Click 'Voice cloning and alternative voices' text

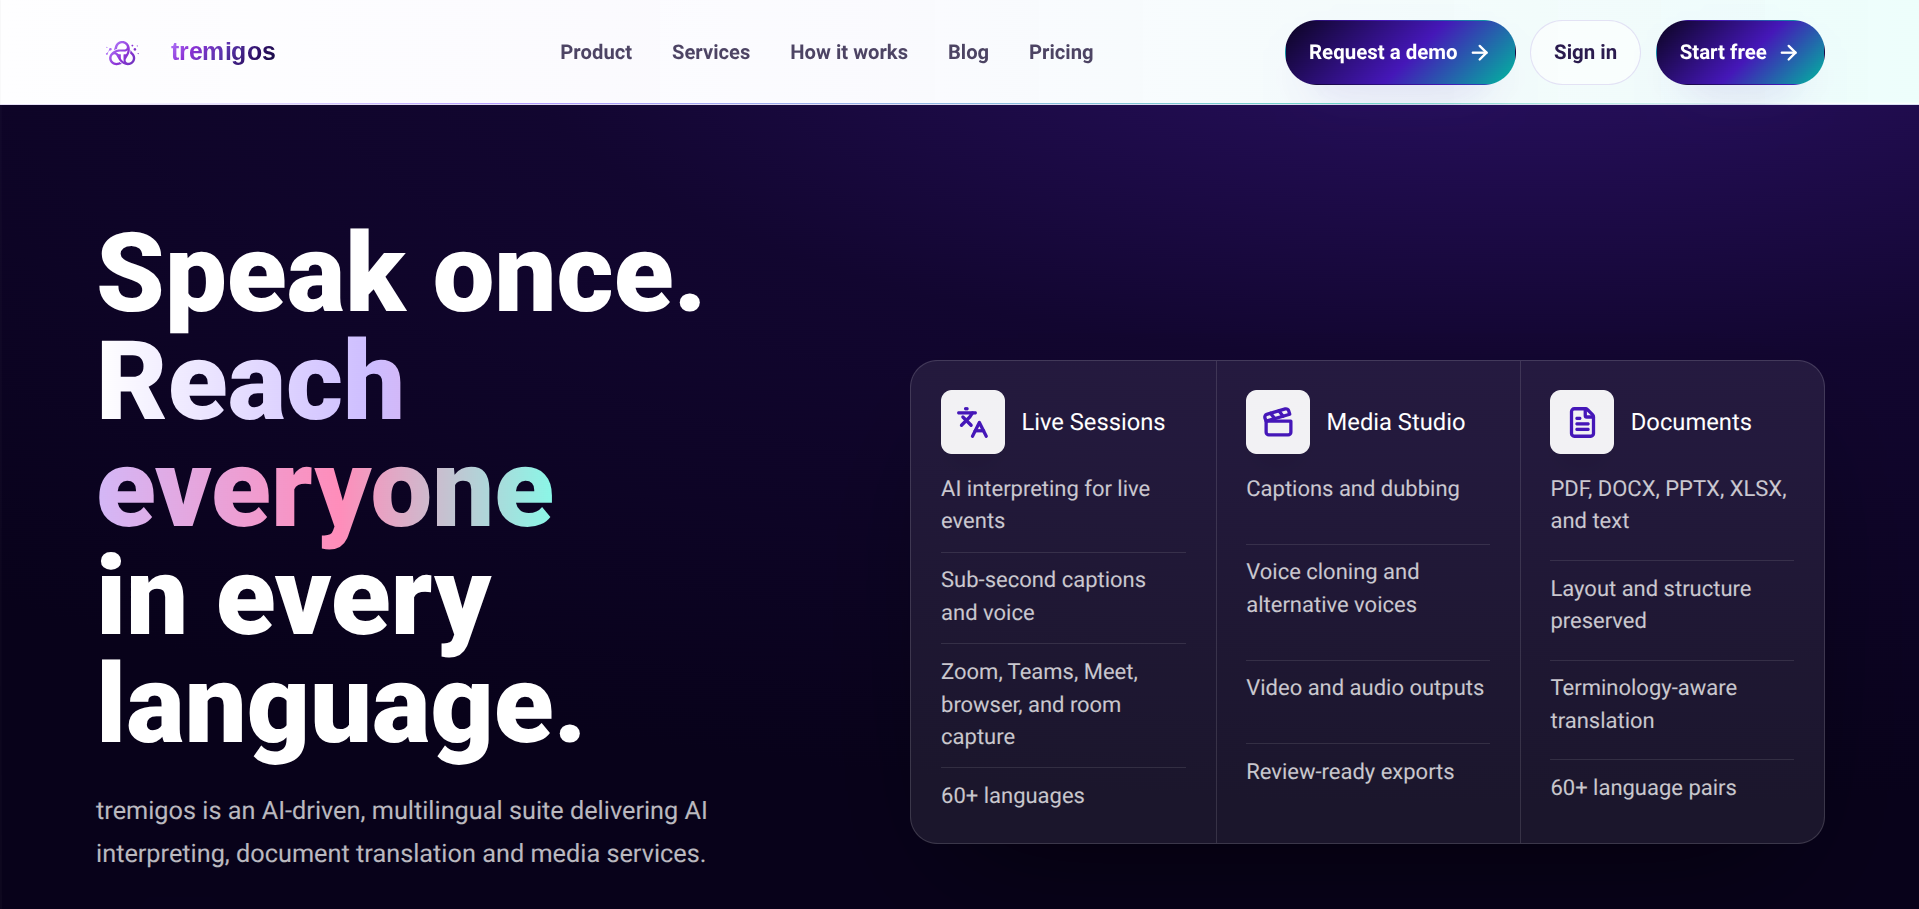pos(1332,588)
